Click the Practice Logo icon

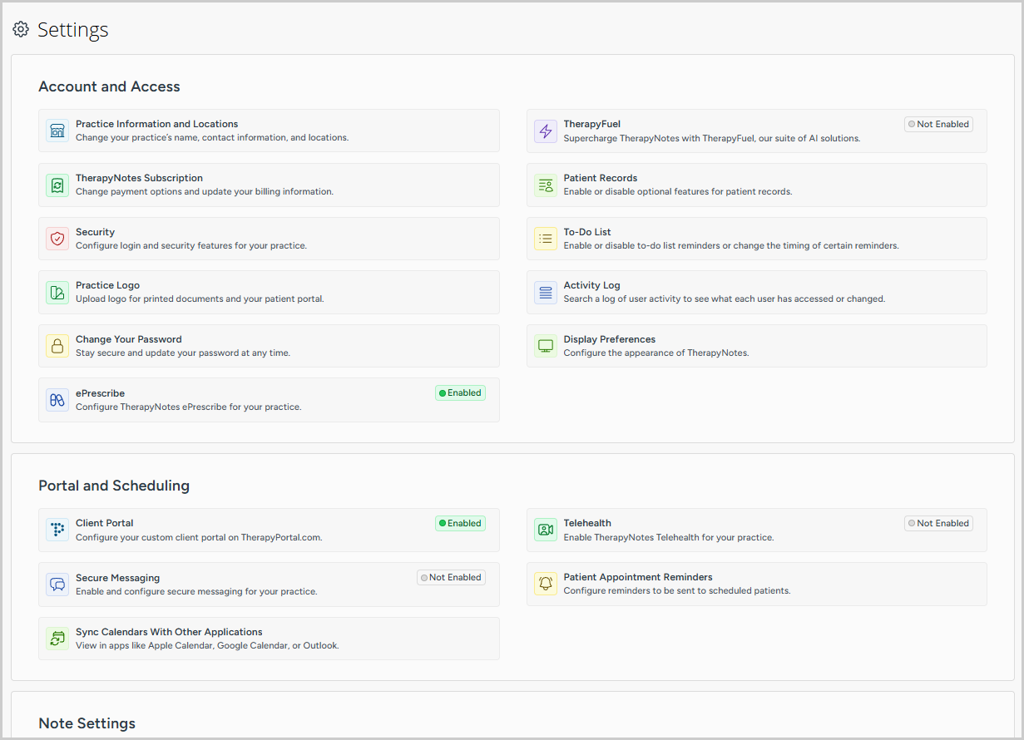tap(57, 292)
